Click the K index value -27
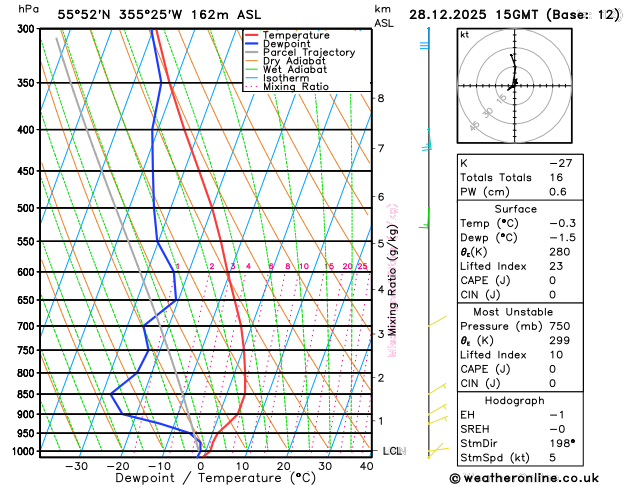 [x=561, y=163]
